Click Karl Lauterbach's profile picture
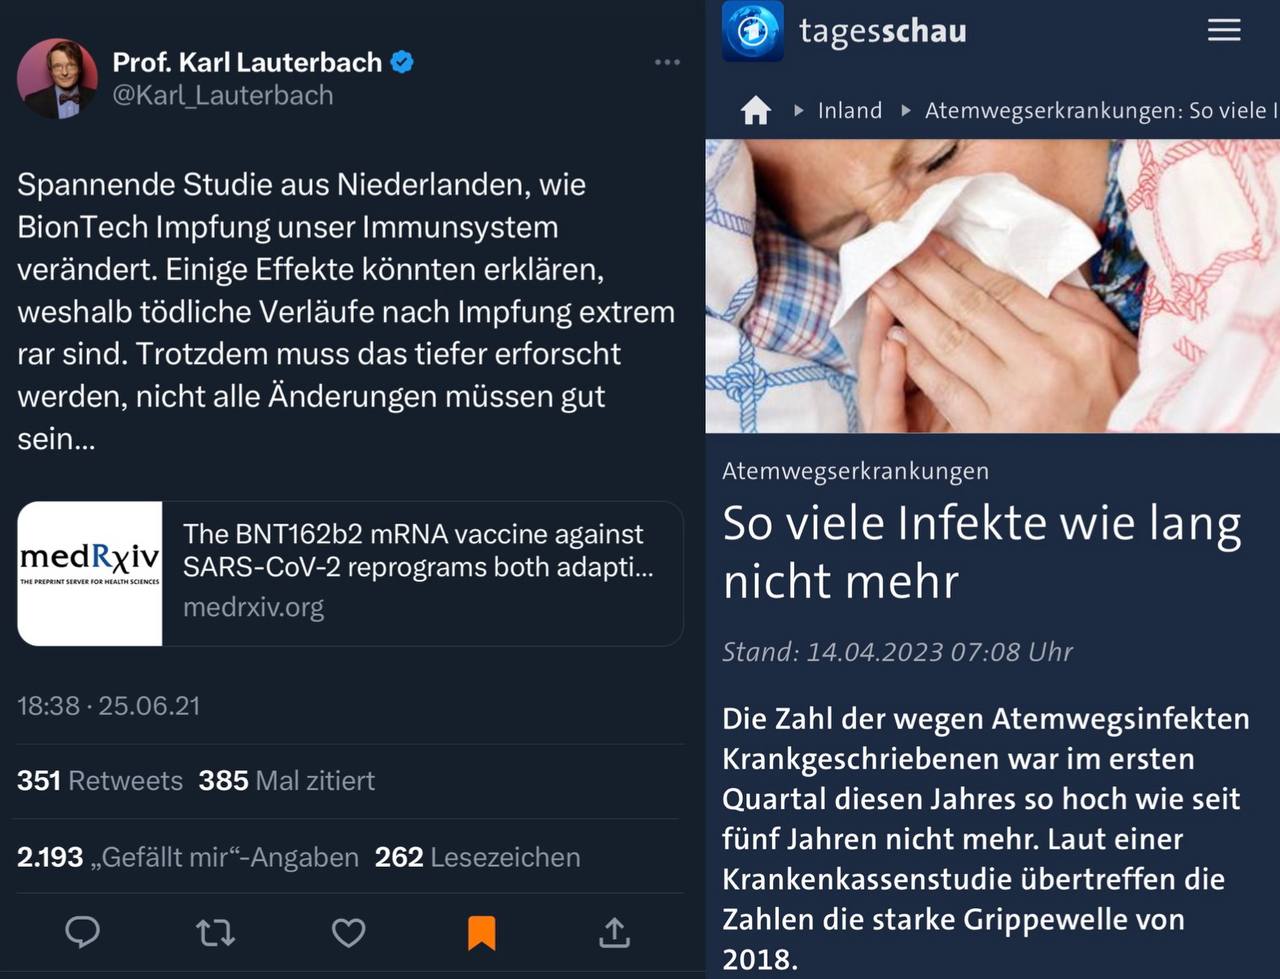The image size is (1280, 979). pos(57,78)
